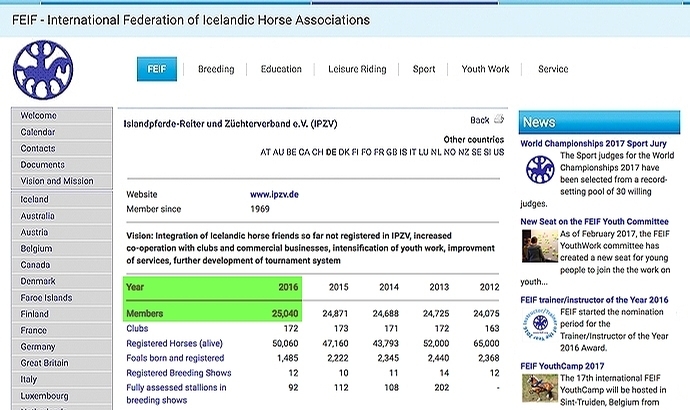Open the Trainer of the Year badge thumbnail
Image resolution: width=690 pixels, height=410 pixels.
click(540, 324)
